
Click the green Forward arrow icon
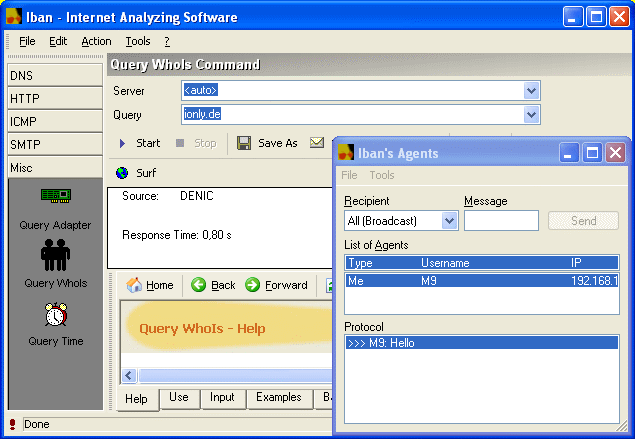tap(252, 285)
